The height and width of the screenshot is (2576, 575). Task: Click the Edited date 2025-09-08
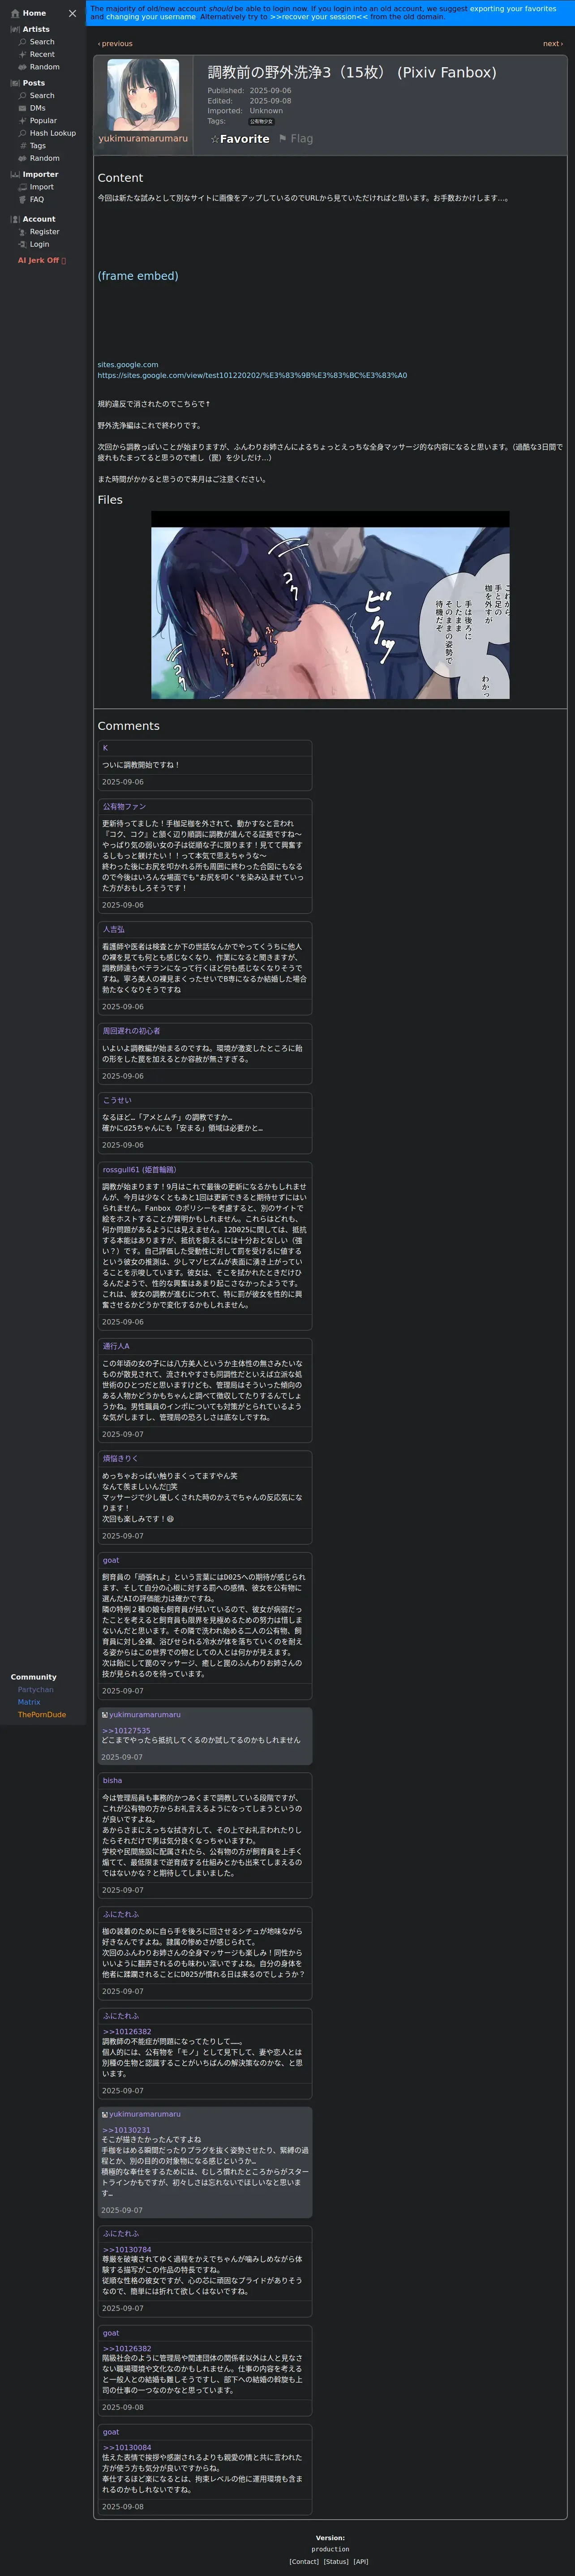point(271,101)
